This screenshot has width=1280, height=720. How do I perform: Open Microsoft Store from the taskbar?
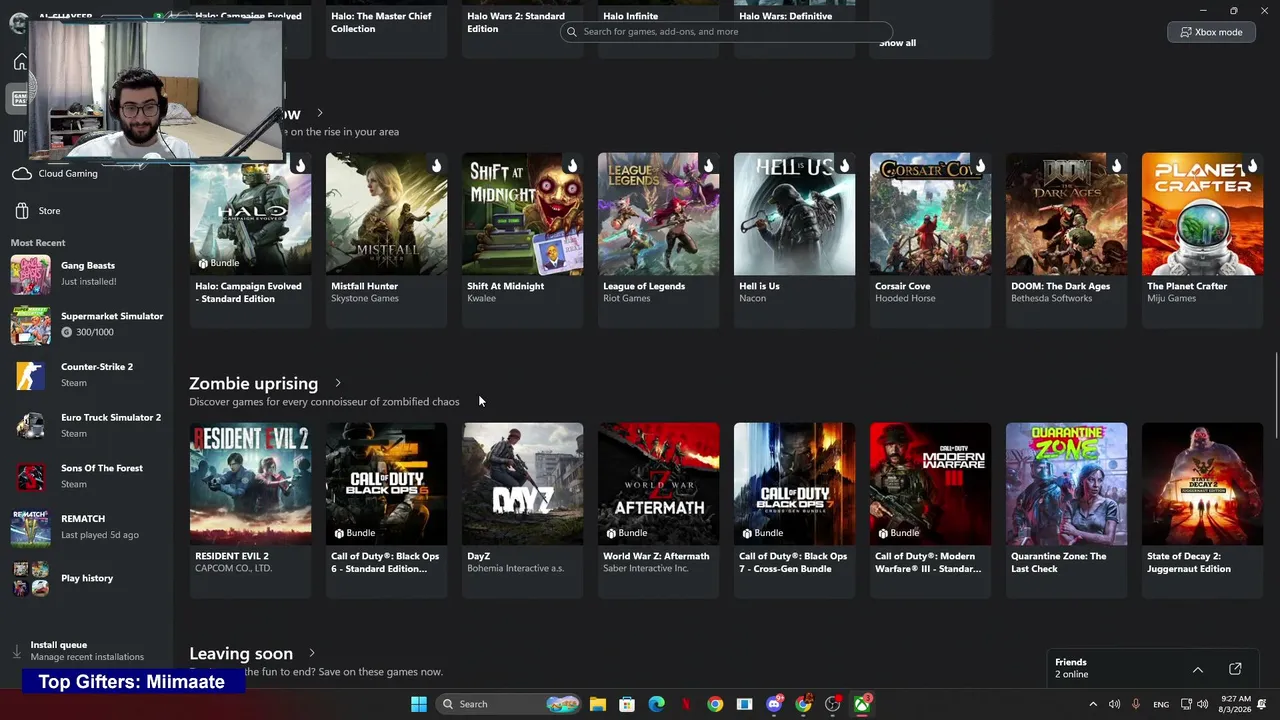(x=627, y=704)
